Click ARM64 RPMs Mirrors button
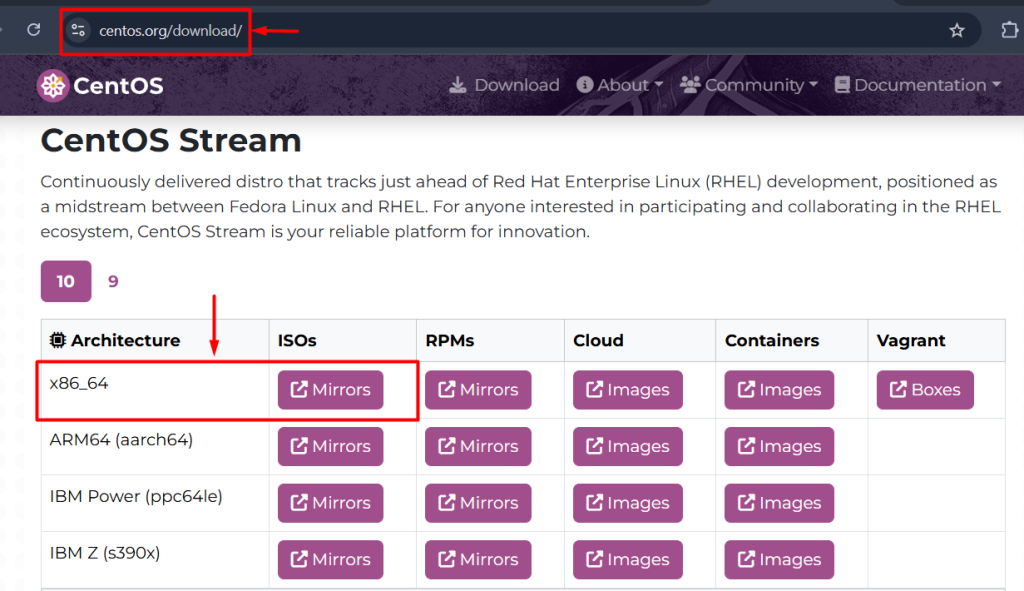 pyautogui.click(x=477, y=447)
